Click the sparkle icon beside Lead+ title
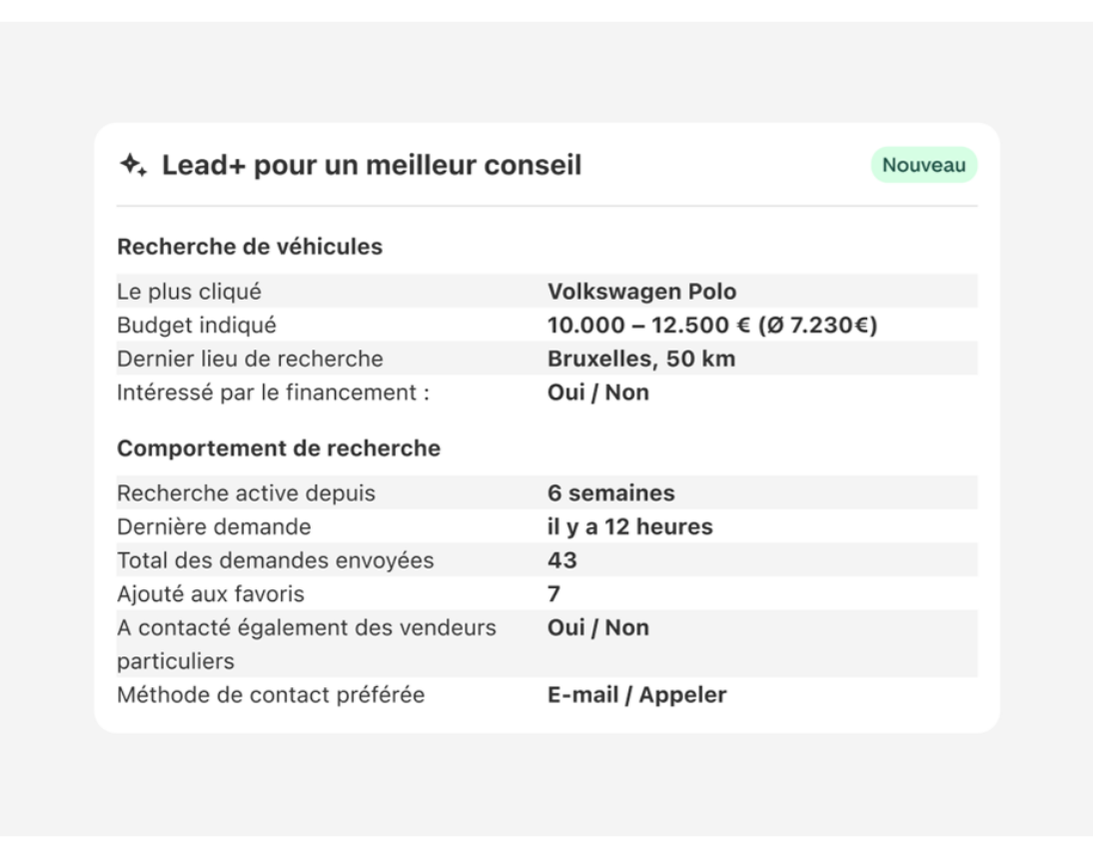Screen dimensions: 1093x859 tap(133, 165)
